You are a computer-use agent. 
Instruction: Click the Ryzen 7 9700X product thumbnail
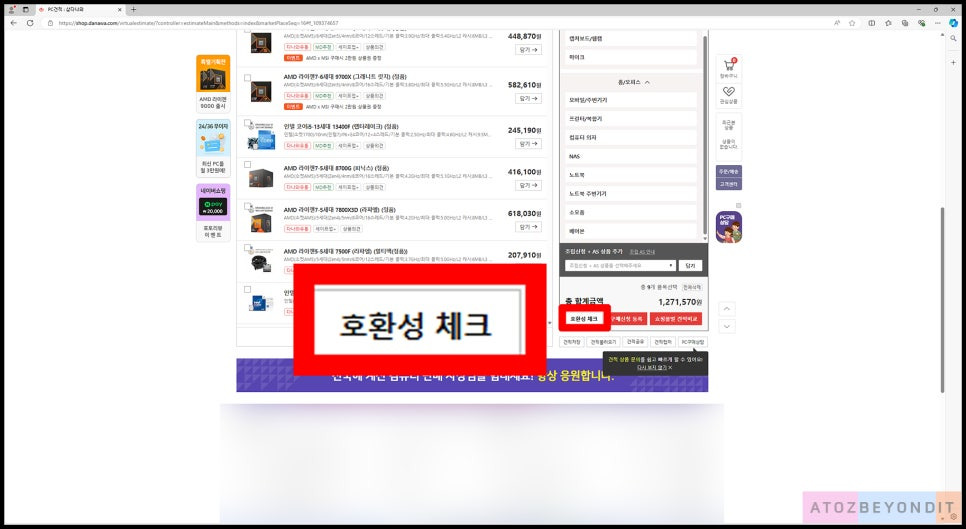261,91
